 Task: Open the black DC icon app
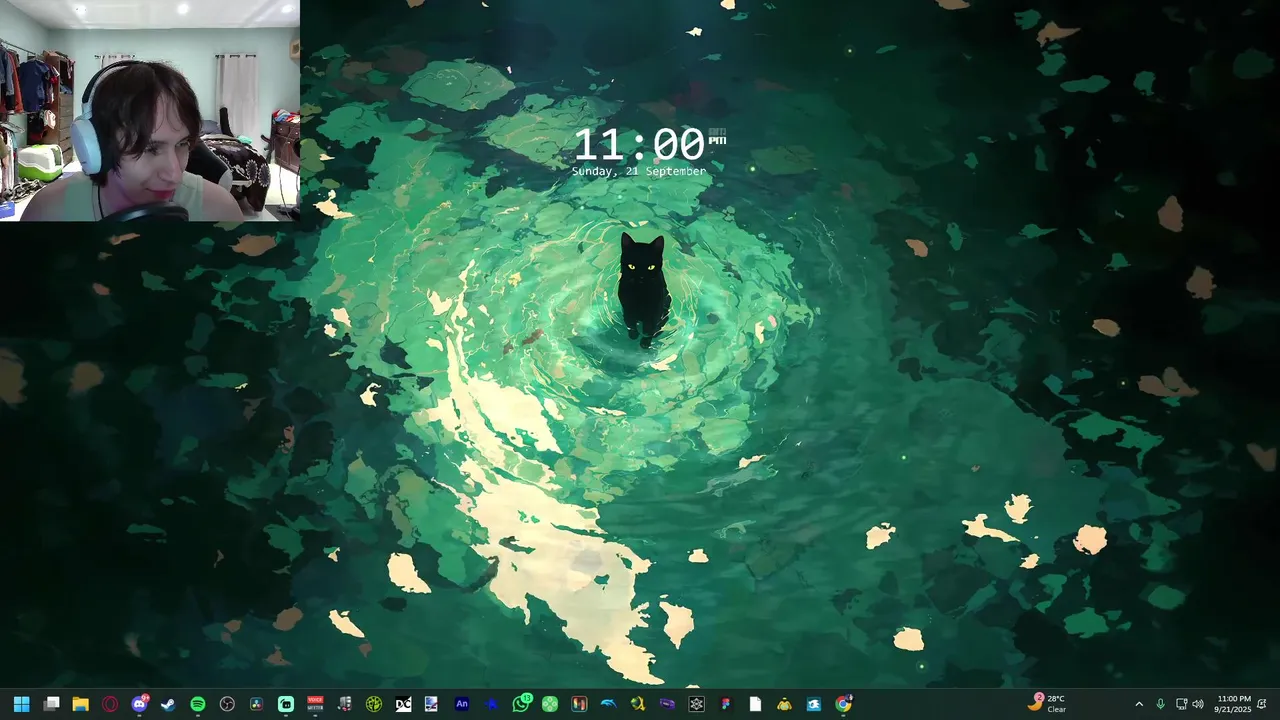tap(403, 704)
